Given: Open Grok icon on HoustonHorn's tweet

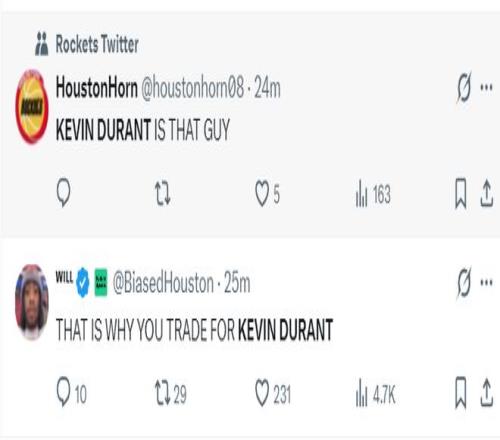Looking at the screenshot, I should [x=464, y=87].
